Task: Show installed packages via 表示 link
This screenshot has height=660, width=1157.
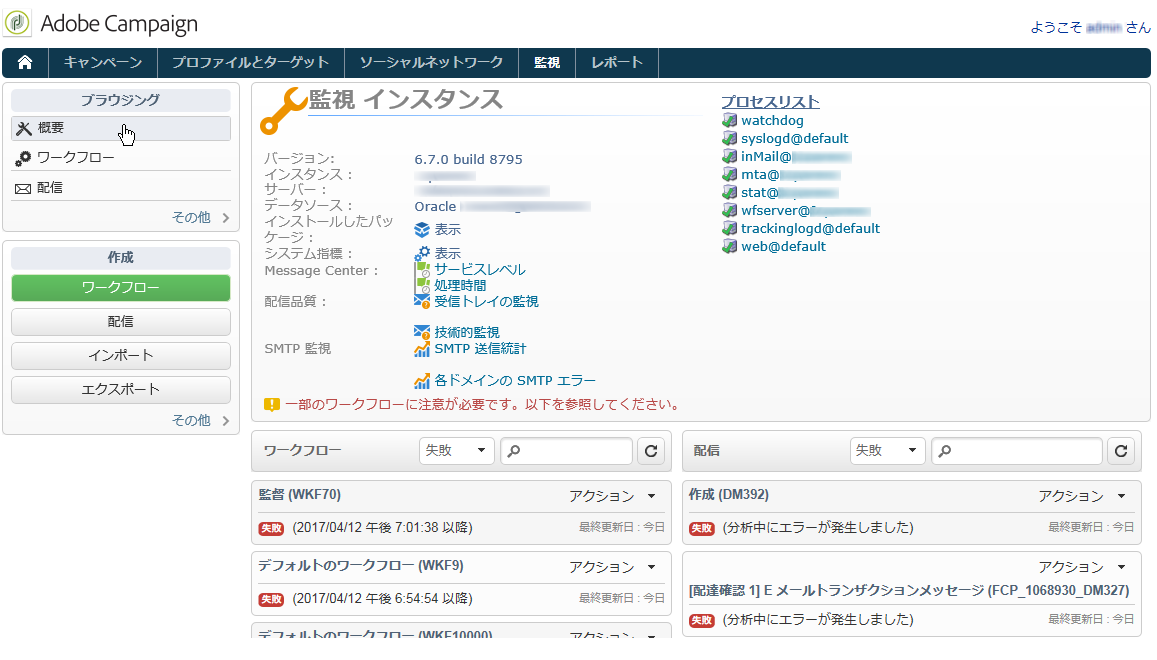Action: (447, 230)
